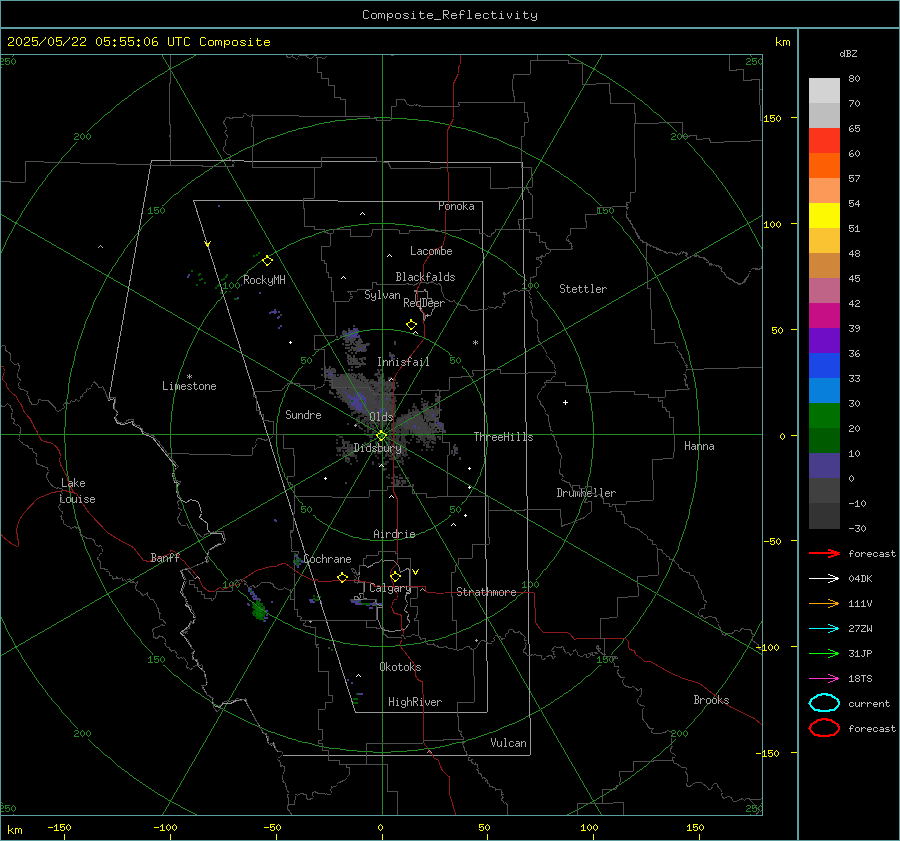Viewport: 900px width, 841px height.
Task: Click the 2025/05/22 05:55:06 UTC timestamp
Action: tap(139, 42)
